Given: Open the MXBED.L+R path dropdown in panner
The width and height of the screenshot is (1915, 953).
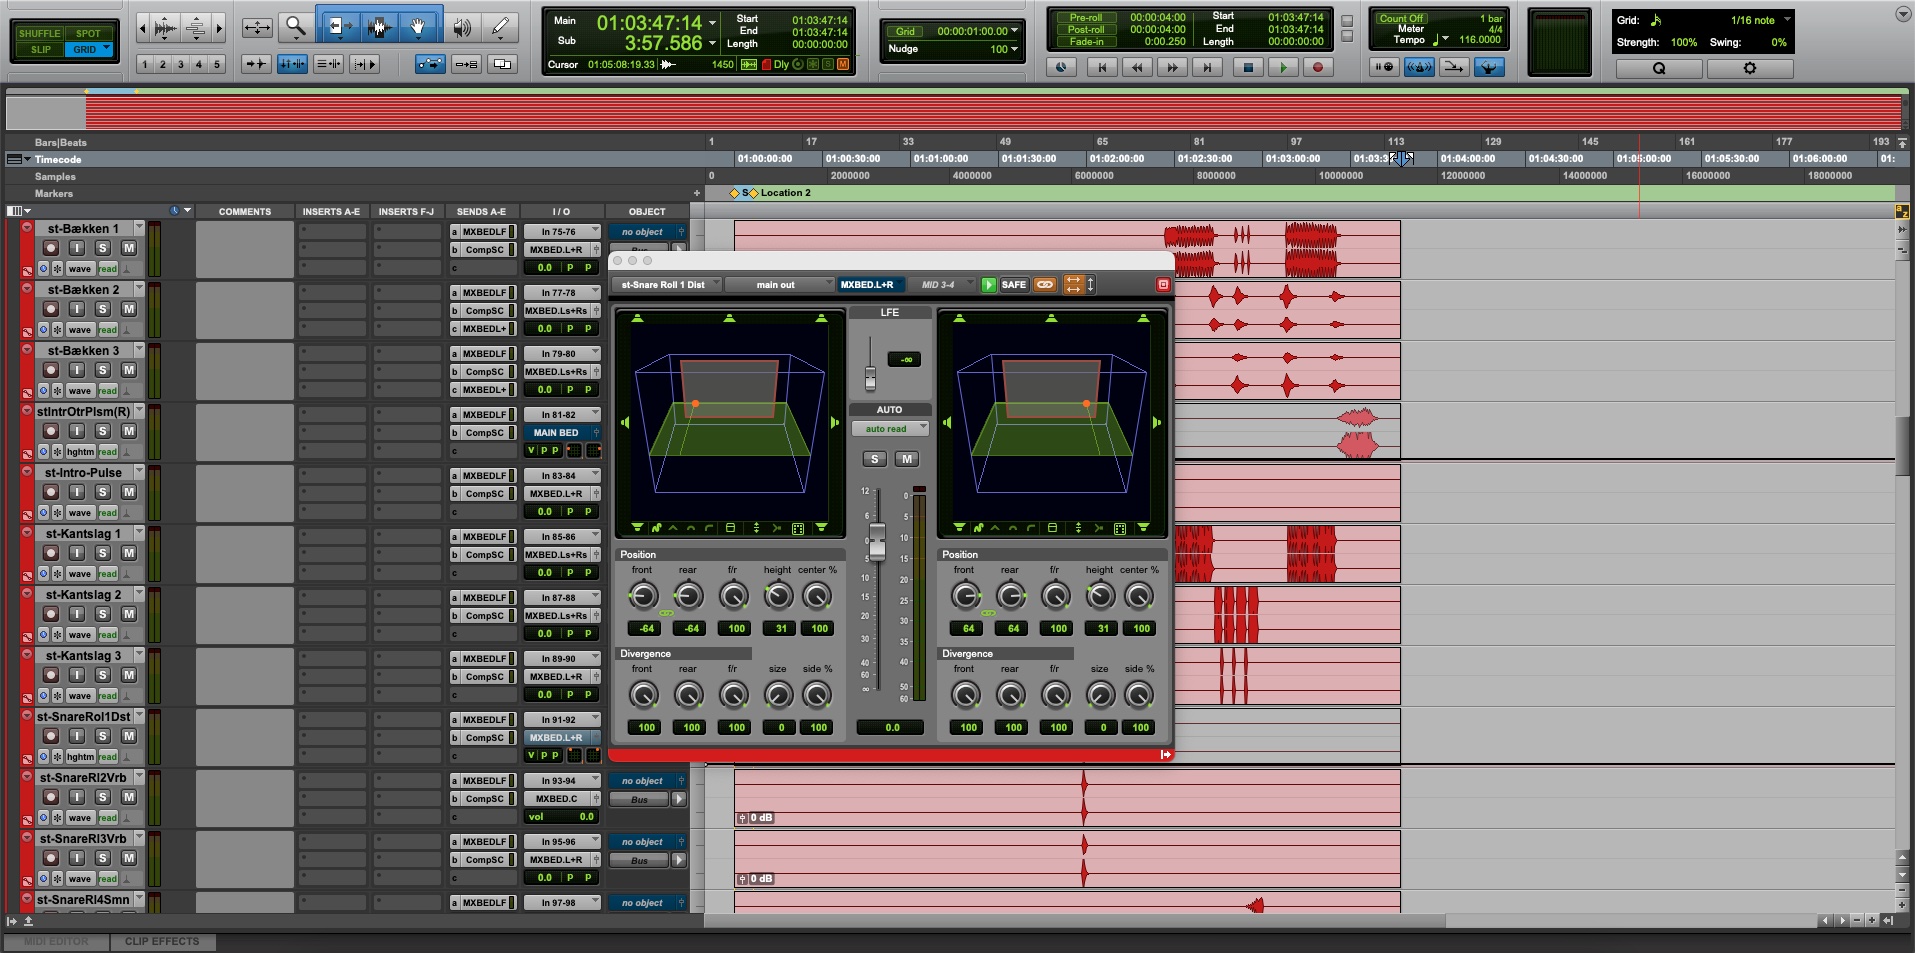Looking at the screenshot, I should (x=871, y=285).
